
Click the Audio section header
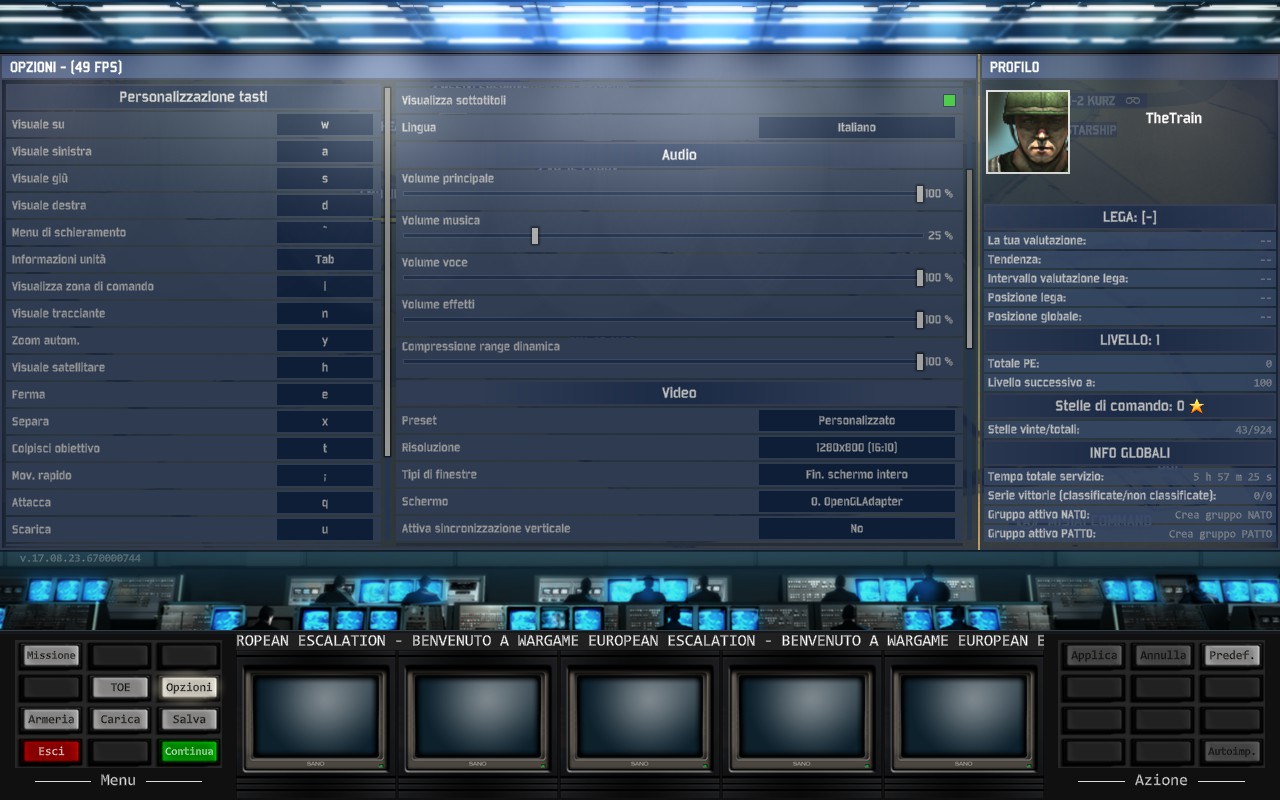click(x=679, y=155)
